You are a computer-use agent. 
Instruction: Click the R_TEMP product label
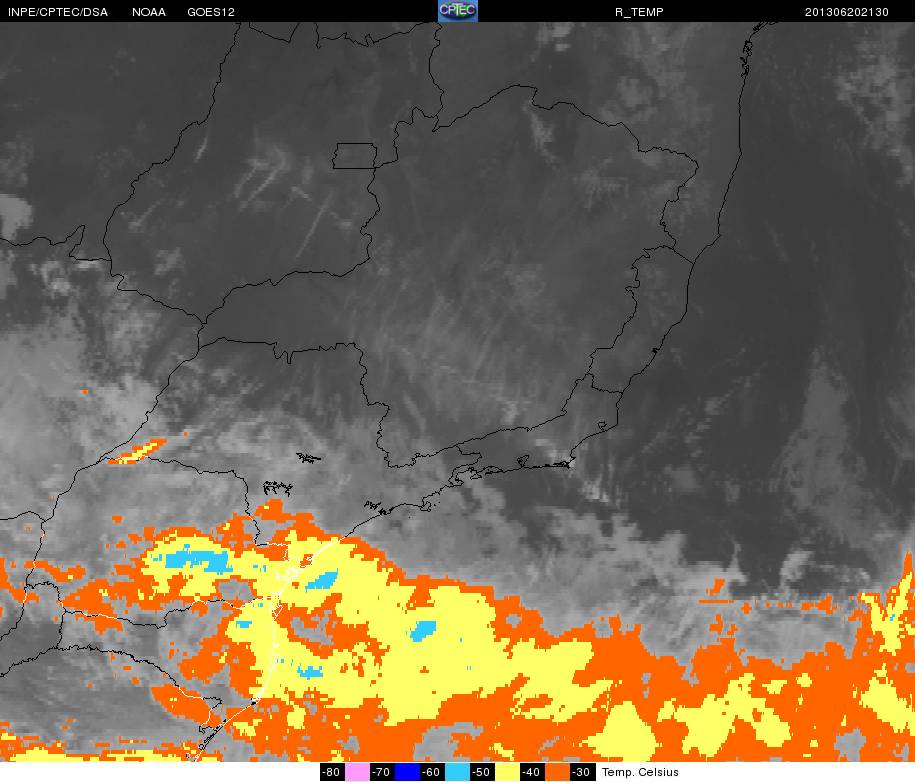pyautogui.click(x=639, y=12)
